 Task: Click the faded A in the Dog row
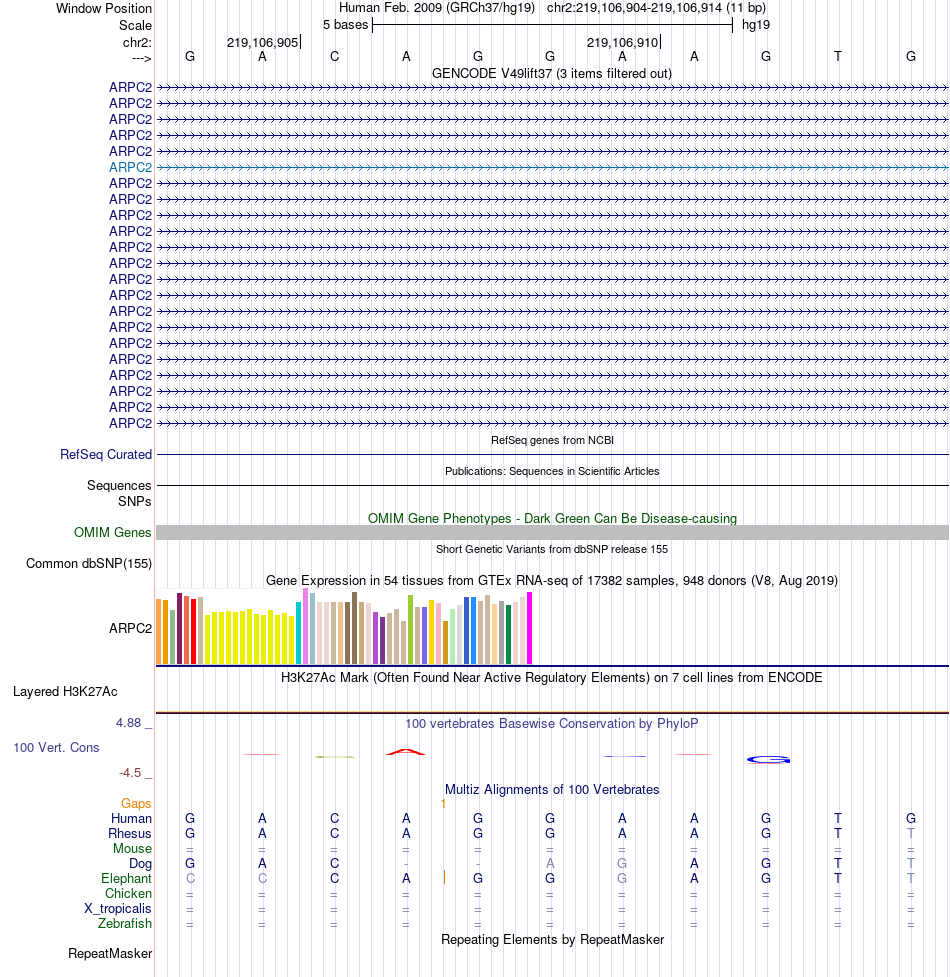point(550,864)
